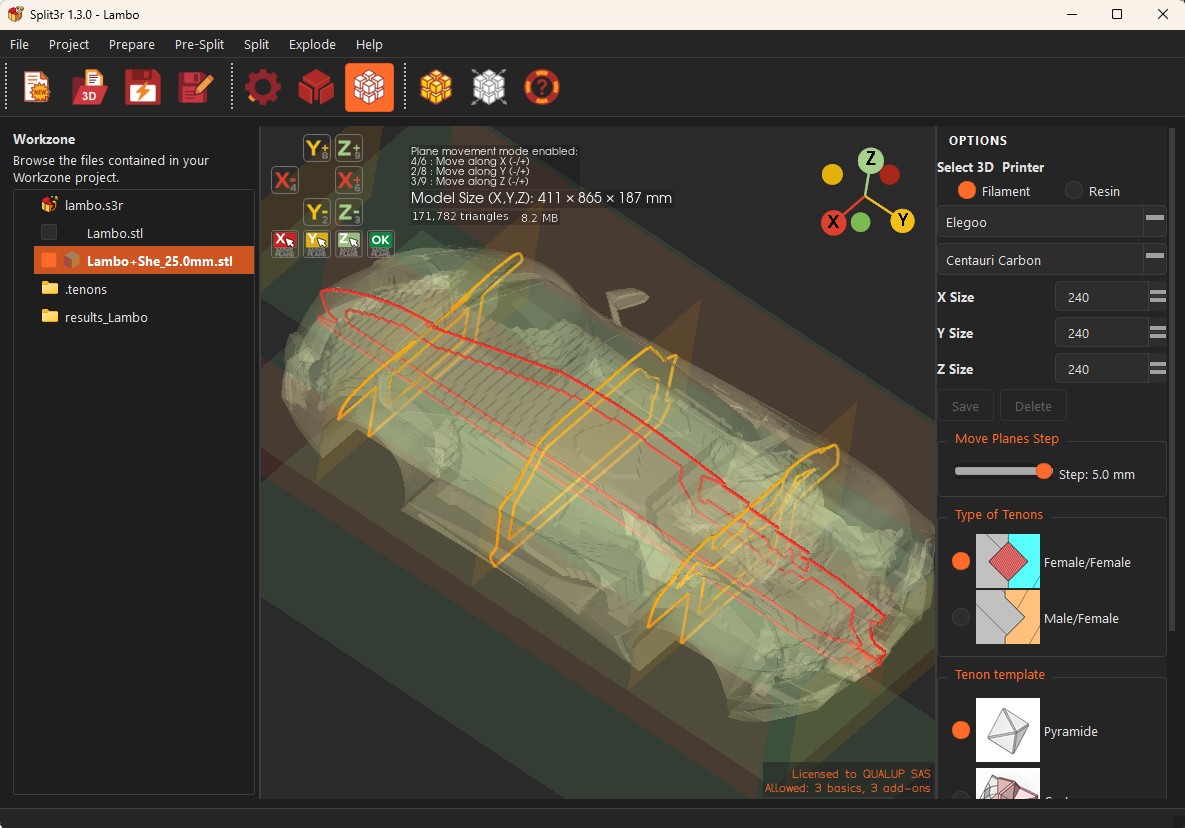Image resolution: width=1185 pixels, height=828 pixels.
Task: Adjust the X Size stepper control
Action: pos(1158,296)
